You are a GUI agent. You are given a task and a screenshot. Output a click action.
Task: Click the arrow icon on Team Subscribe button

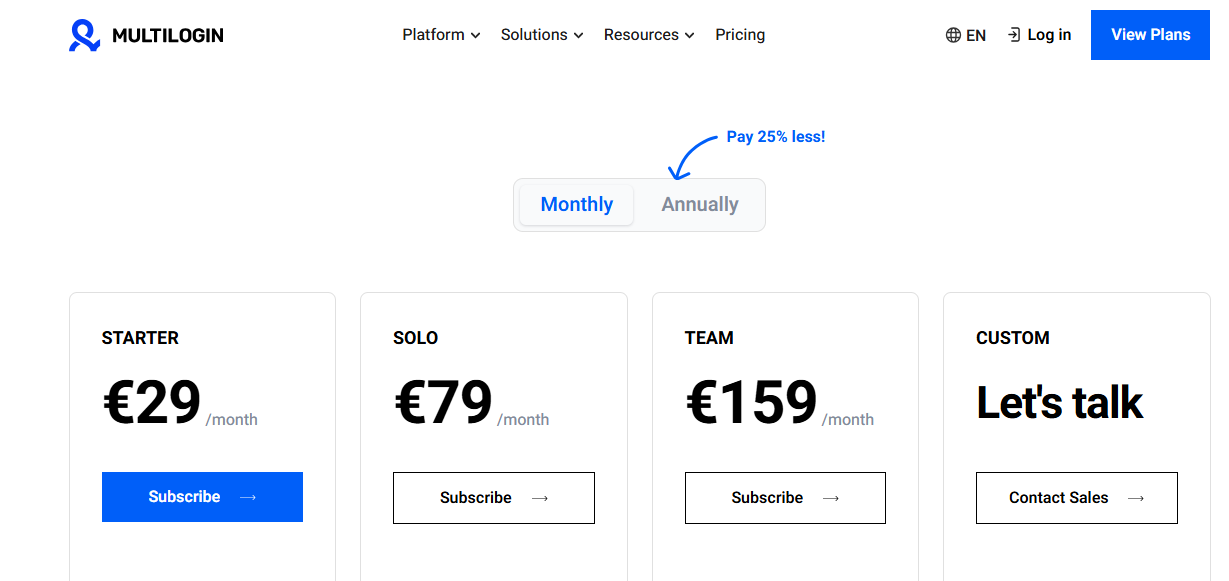[832, 497]
